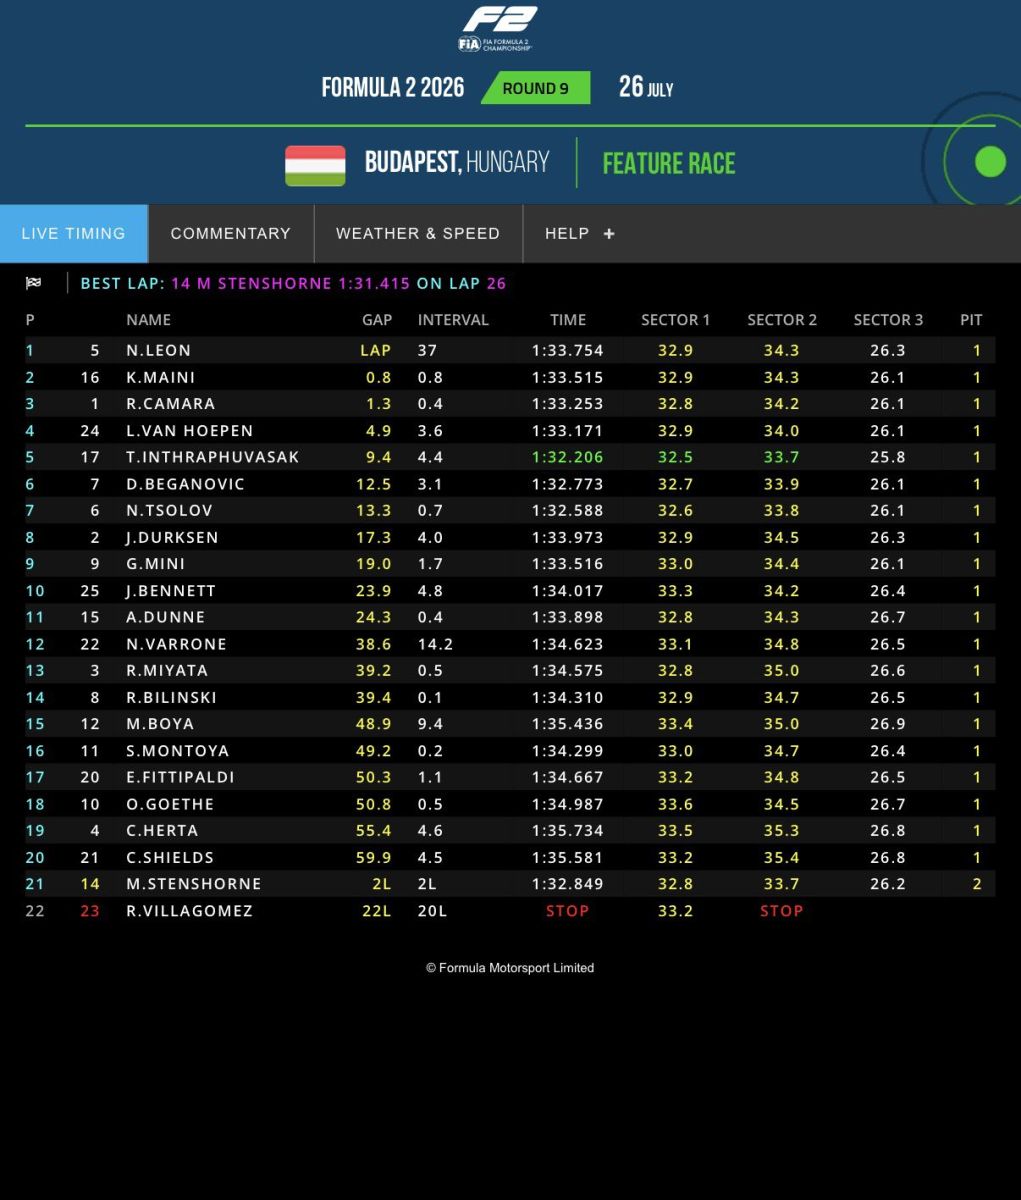Open the Commentary tab
The width and height of the screenshot is (1021, 1200).
tap(231, 233)
